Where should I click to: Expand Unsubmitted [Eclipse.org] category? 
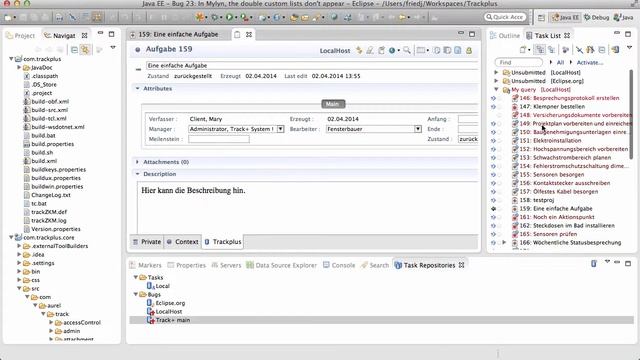pyautogui.click(x=496, y=81)
